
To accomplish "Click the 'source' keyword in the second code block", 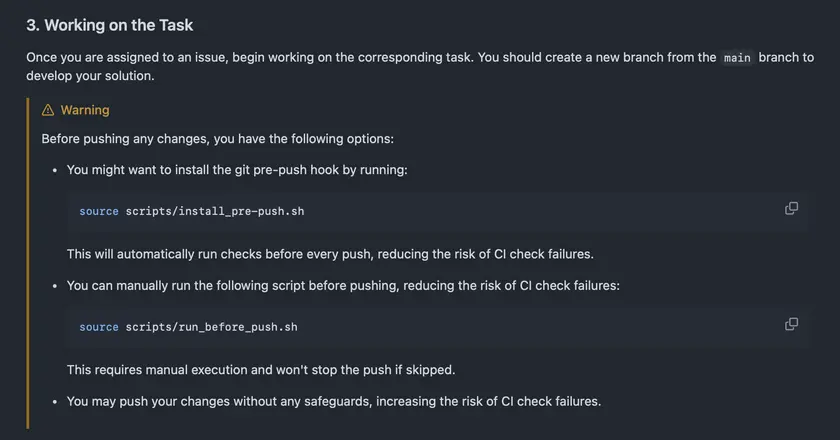I will (99, 327).
